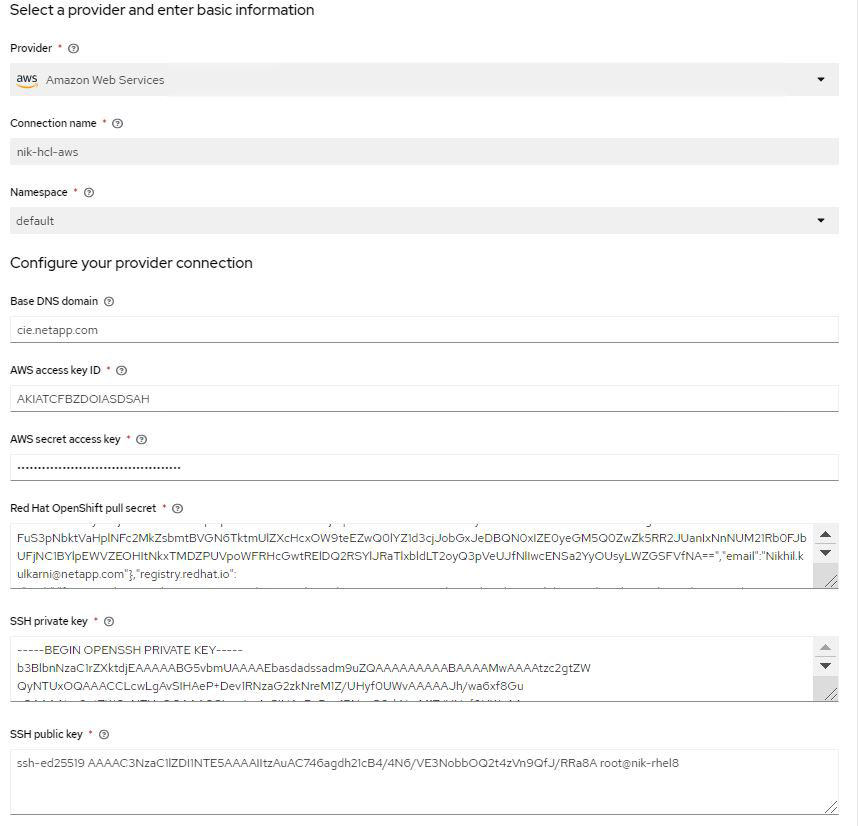The image size is (858, 826).
Task: Show Red Hat OpenShift pull secret help
Action: pos(178,509)
